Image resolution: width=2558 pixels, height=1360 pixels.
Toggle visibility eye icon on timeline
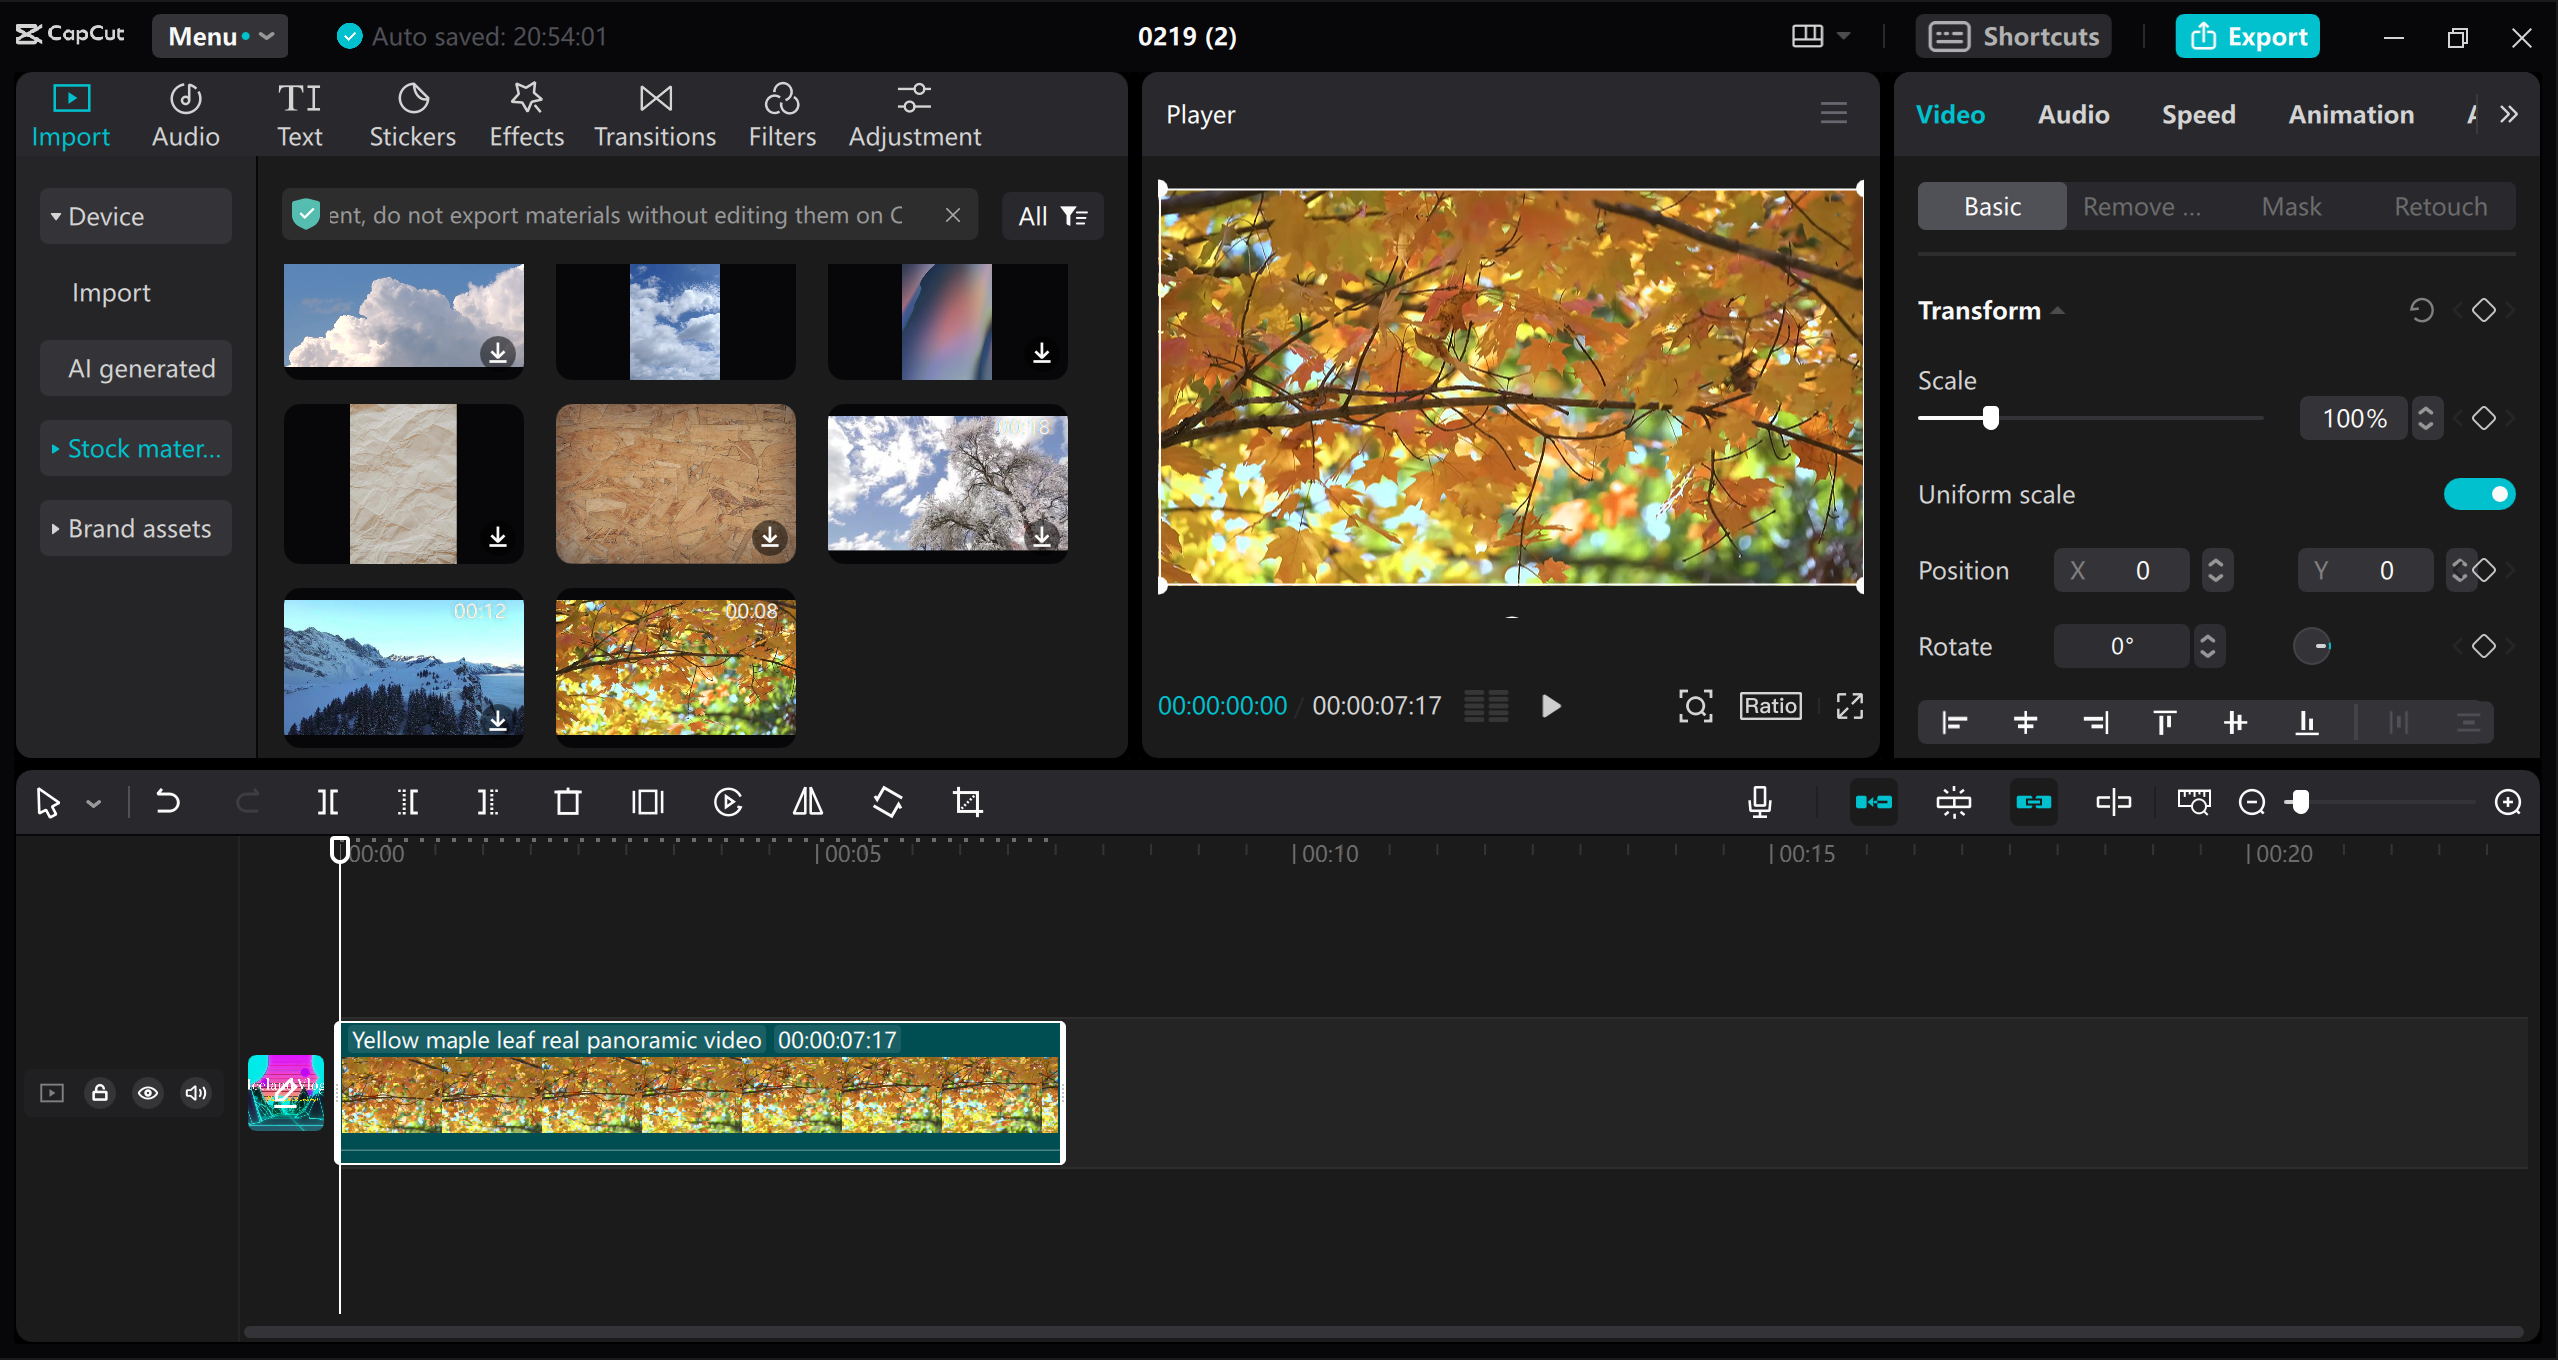coord(147,1091)
